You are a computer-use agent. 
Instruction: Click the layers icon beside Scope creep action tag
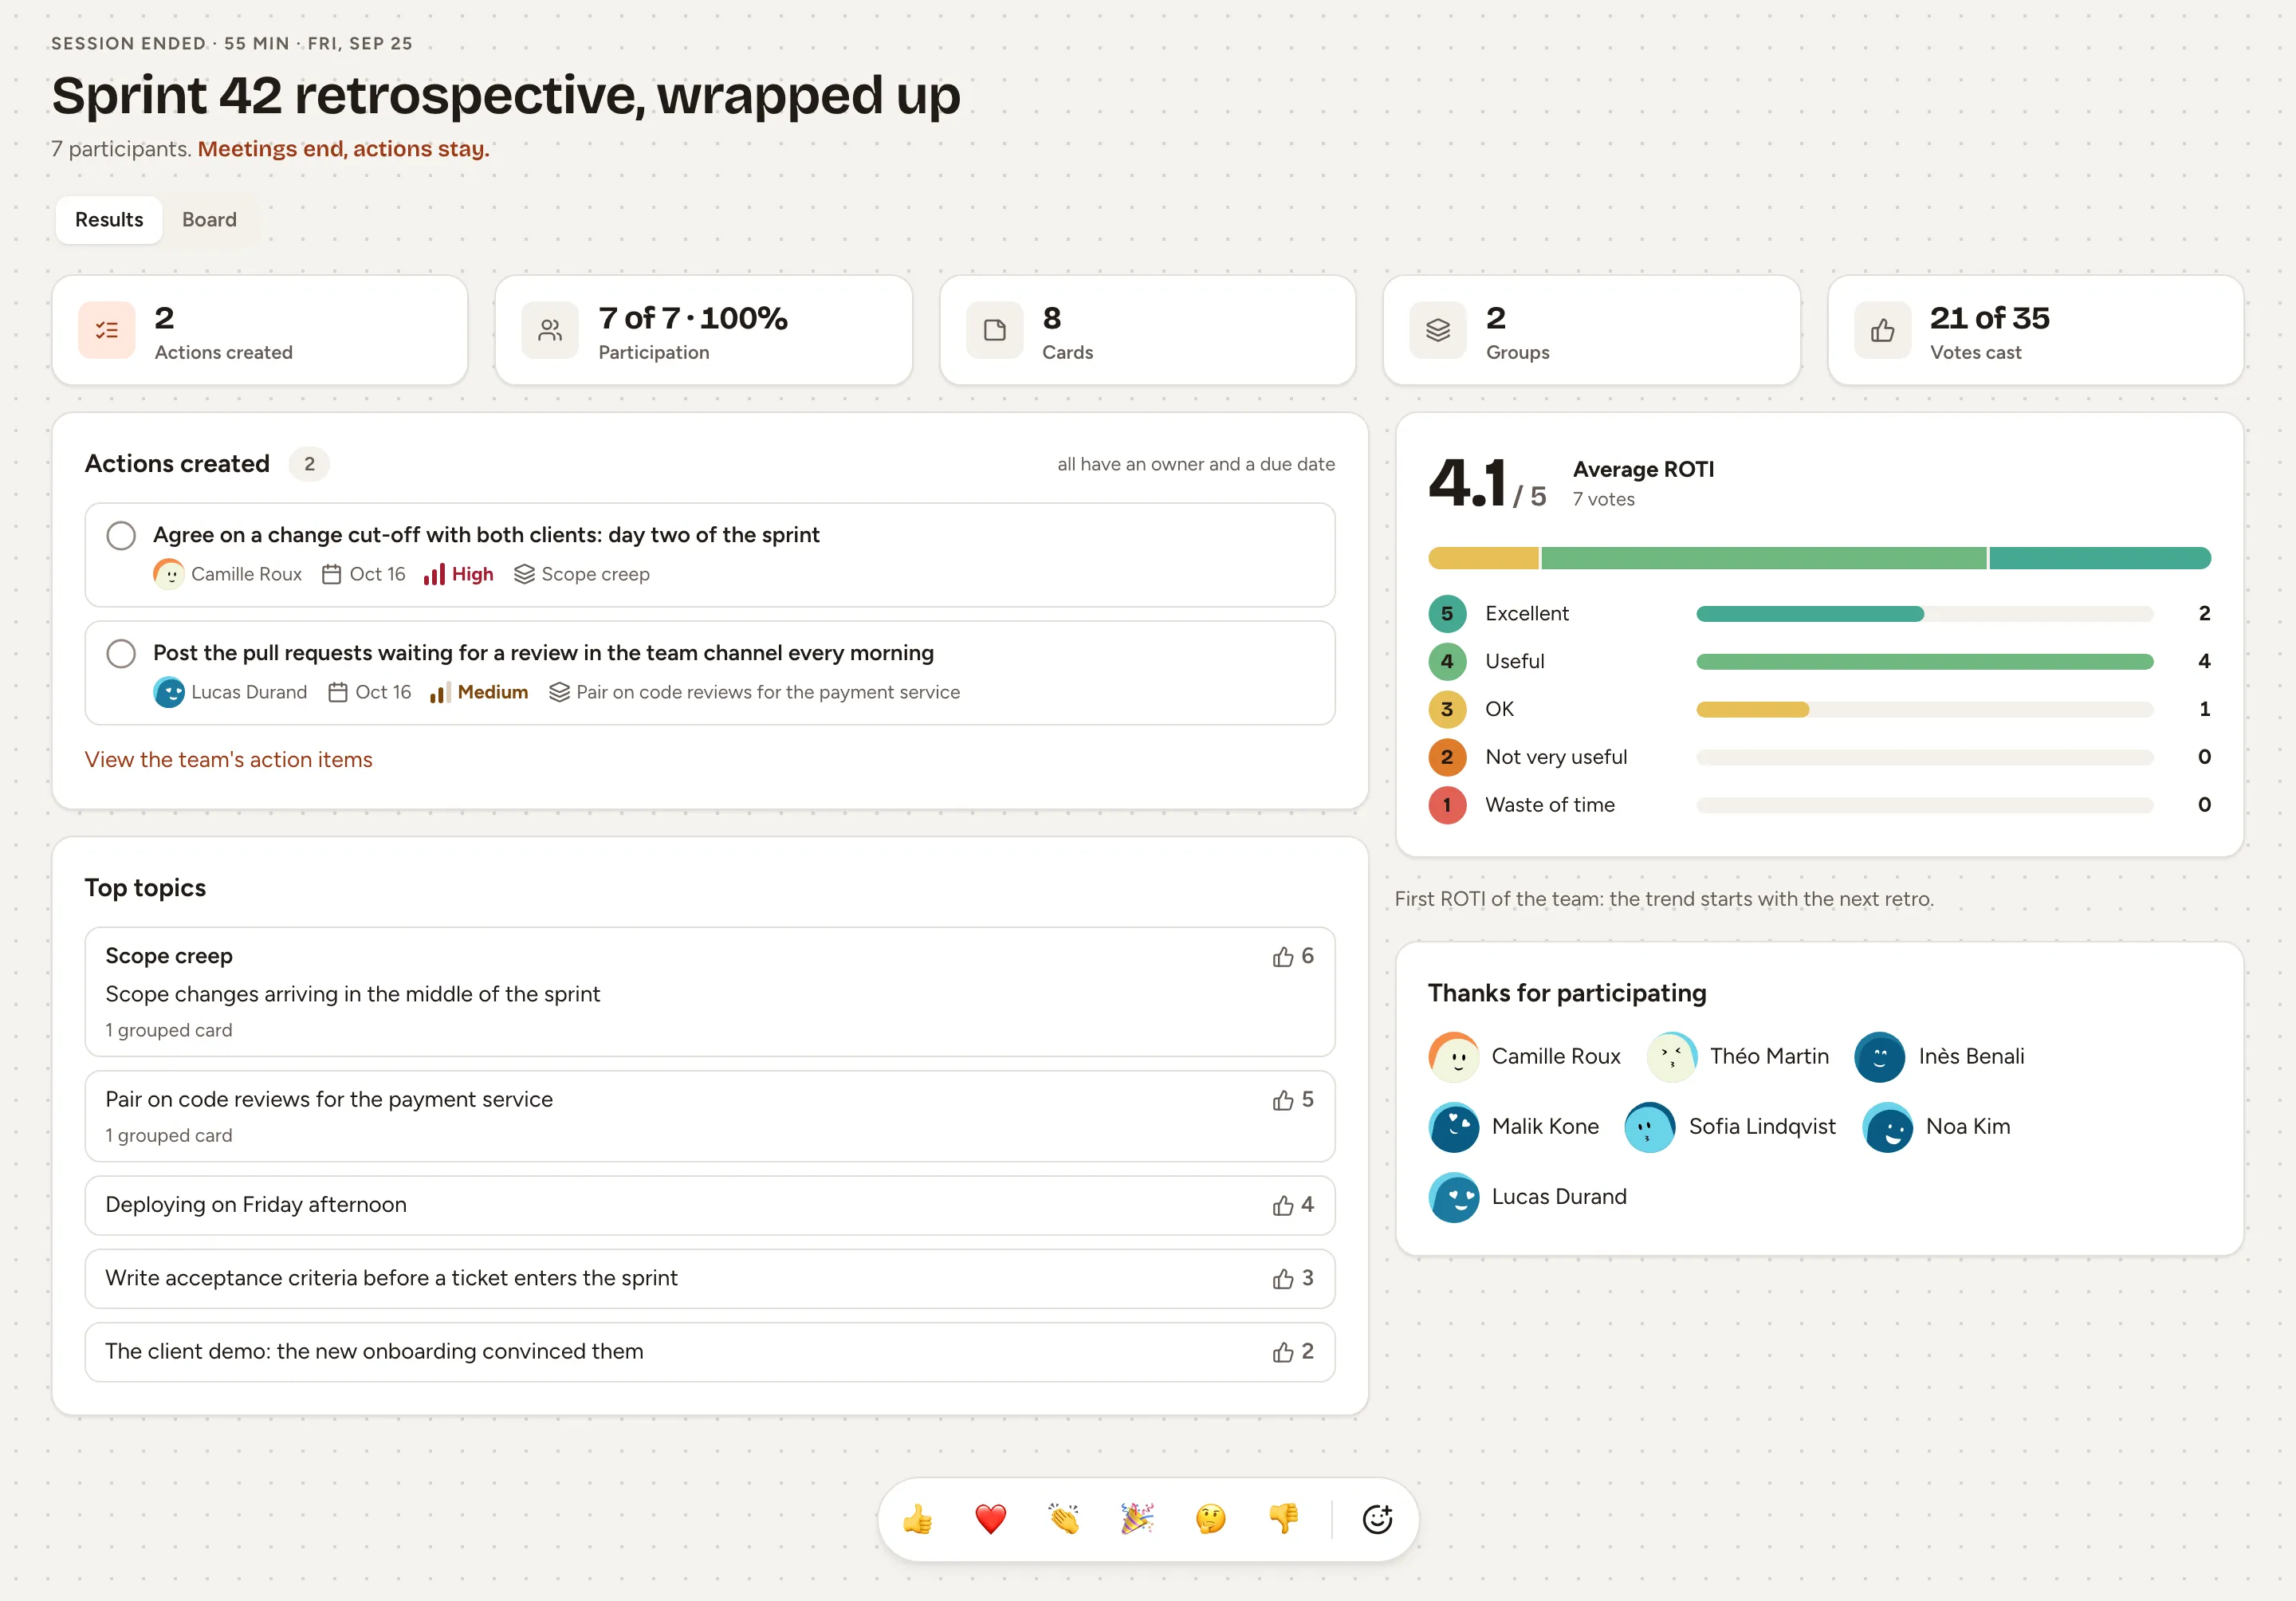pyautogui.click(x=524, y=574)
